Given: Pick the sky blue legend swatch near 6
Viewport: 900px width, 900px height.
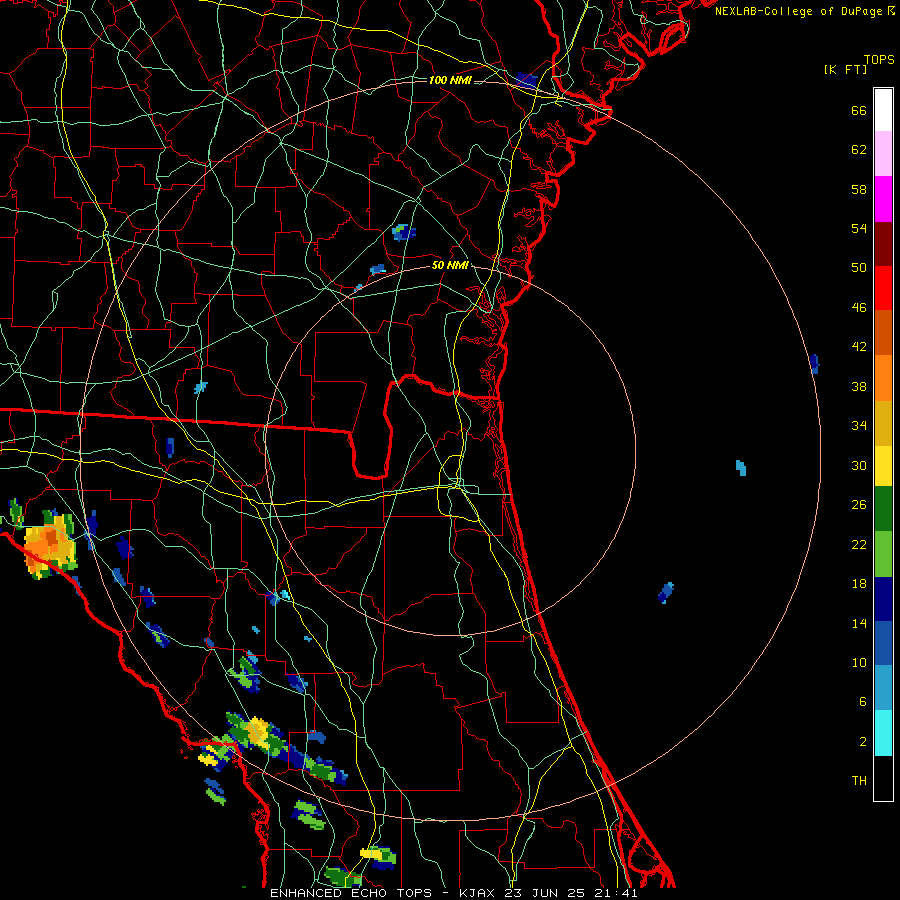Looking at the screenshot, I should pos(883,688).
